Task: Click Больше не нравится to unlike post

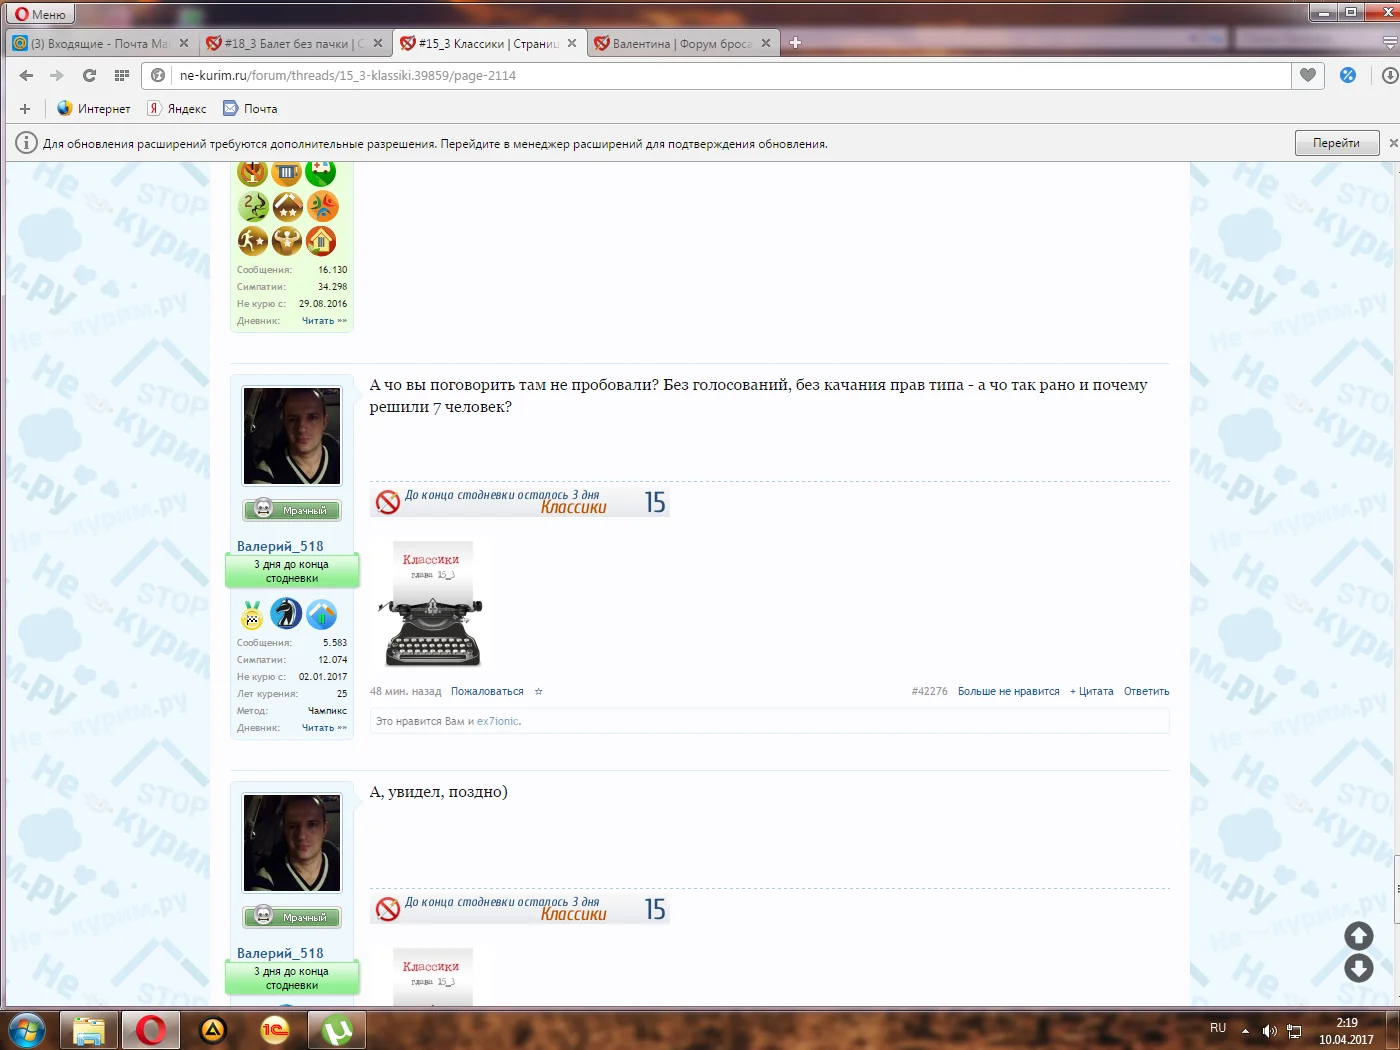Action: click(x=1008, y=691)
